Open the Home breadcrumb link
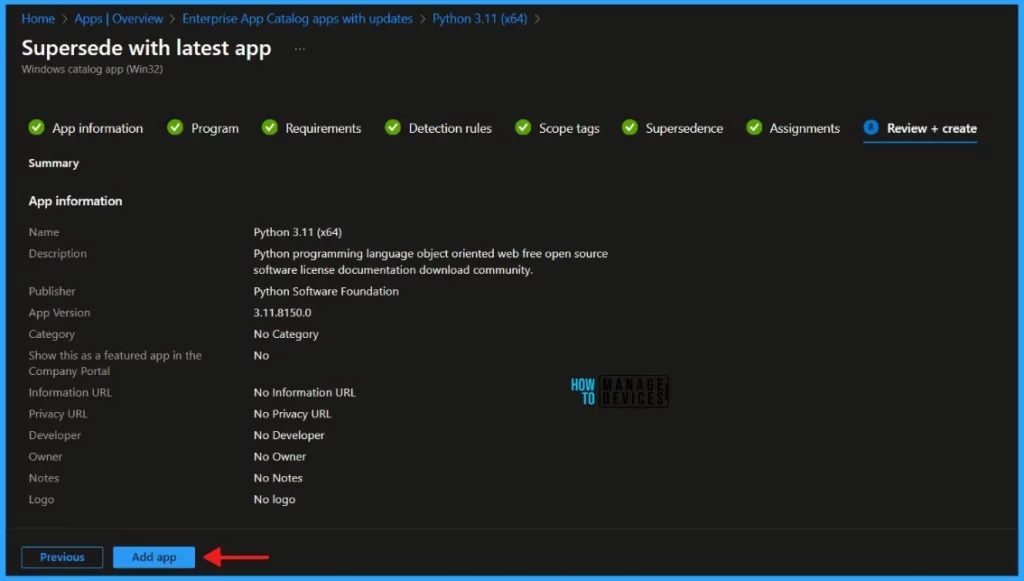This screenshot has width=1024, height=581. point(38,19)
